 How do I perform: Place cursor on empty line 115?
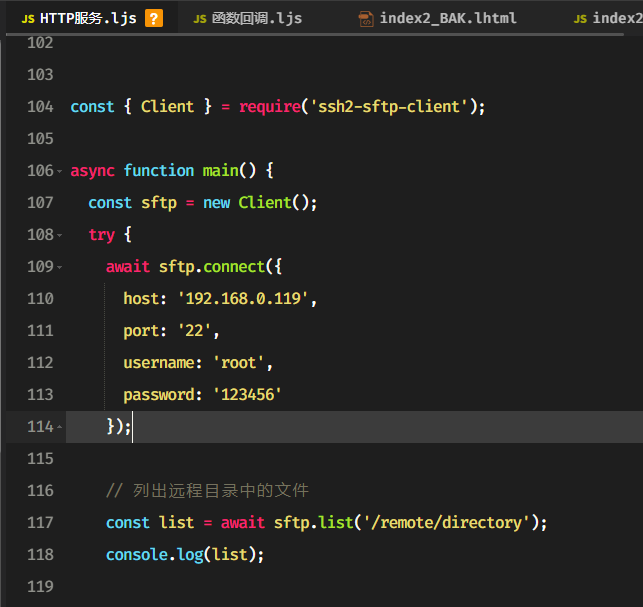353,459
